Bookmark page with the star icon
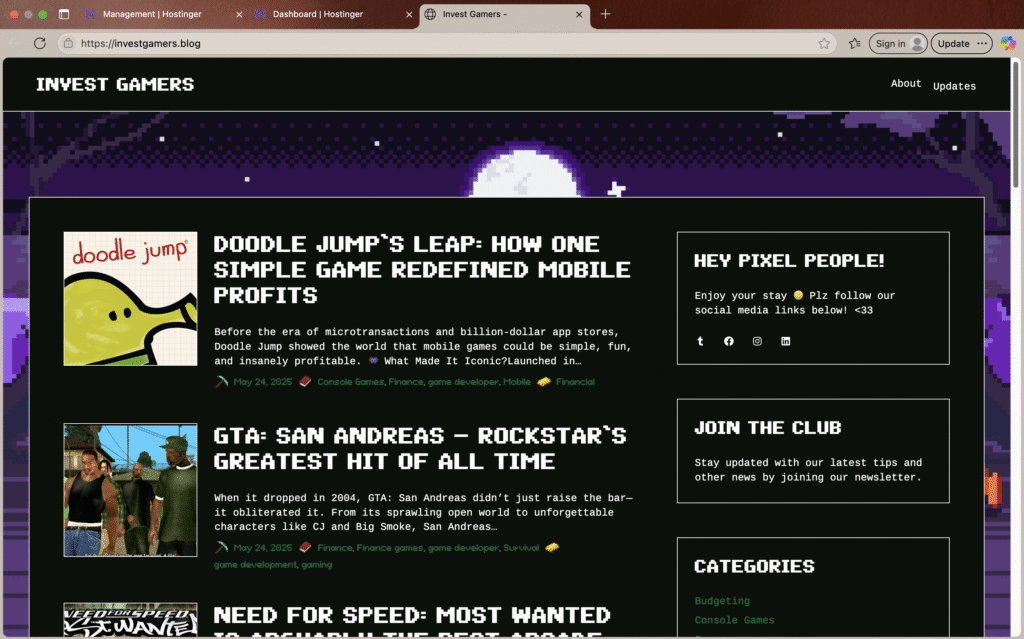 coord(824,43)
